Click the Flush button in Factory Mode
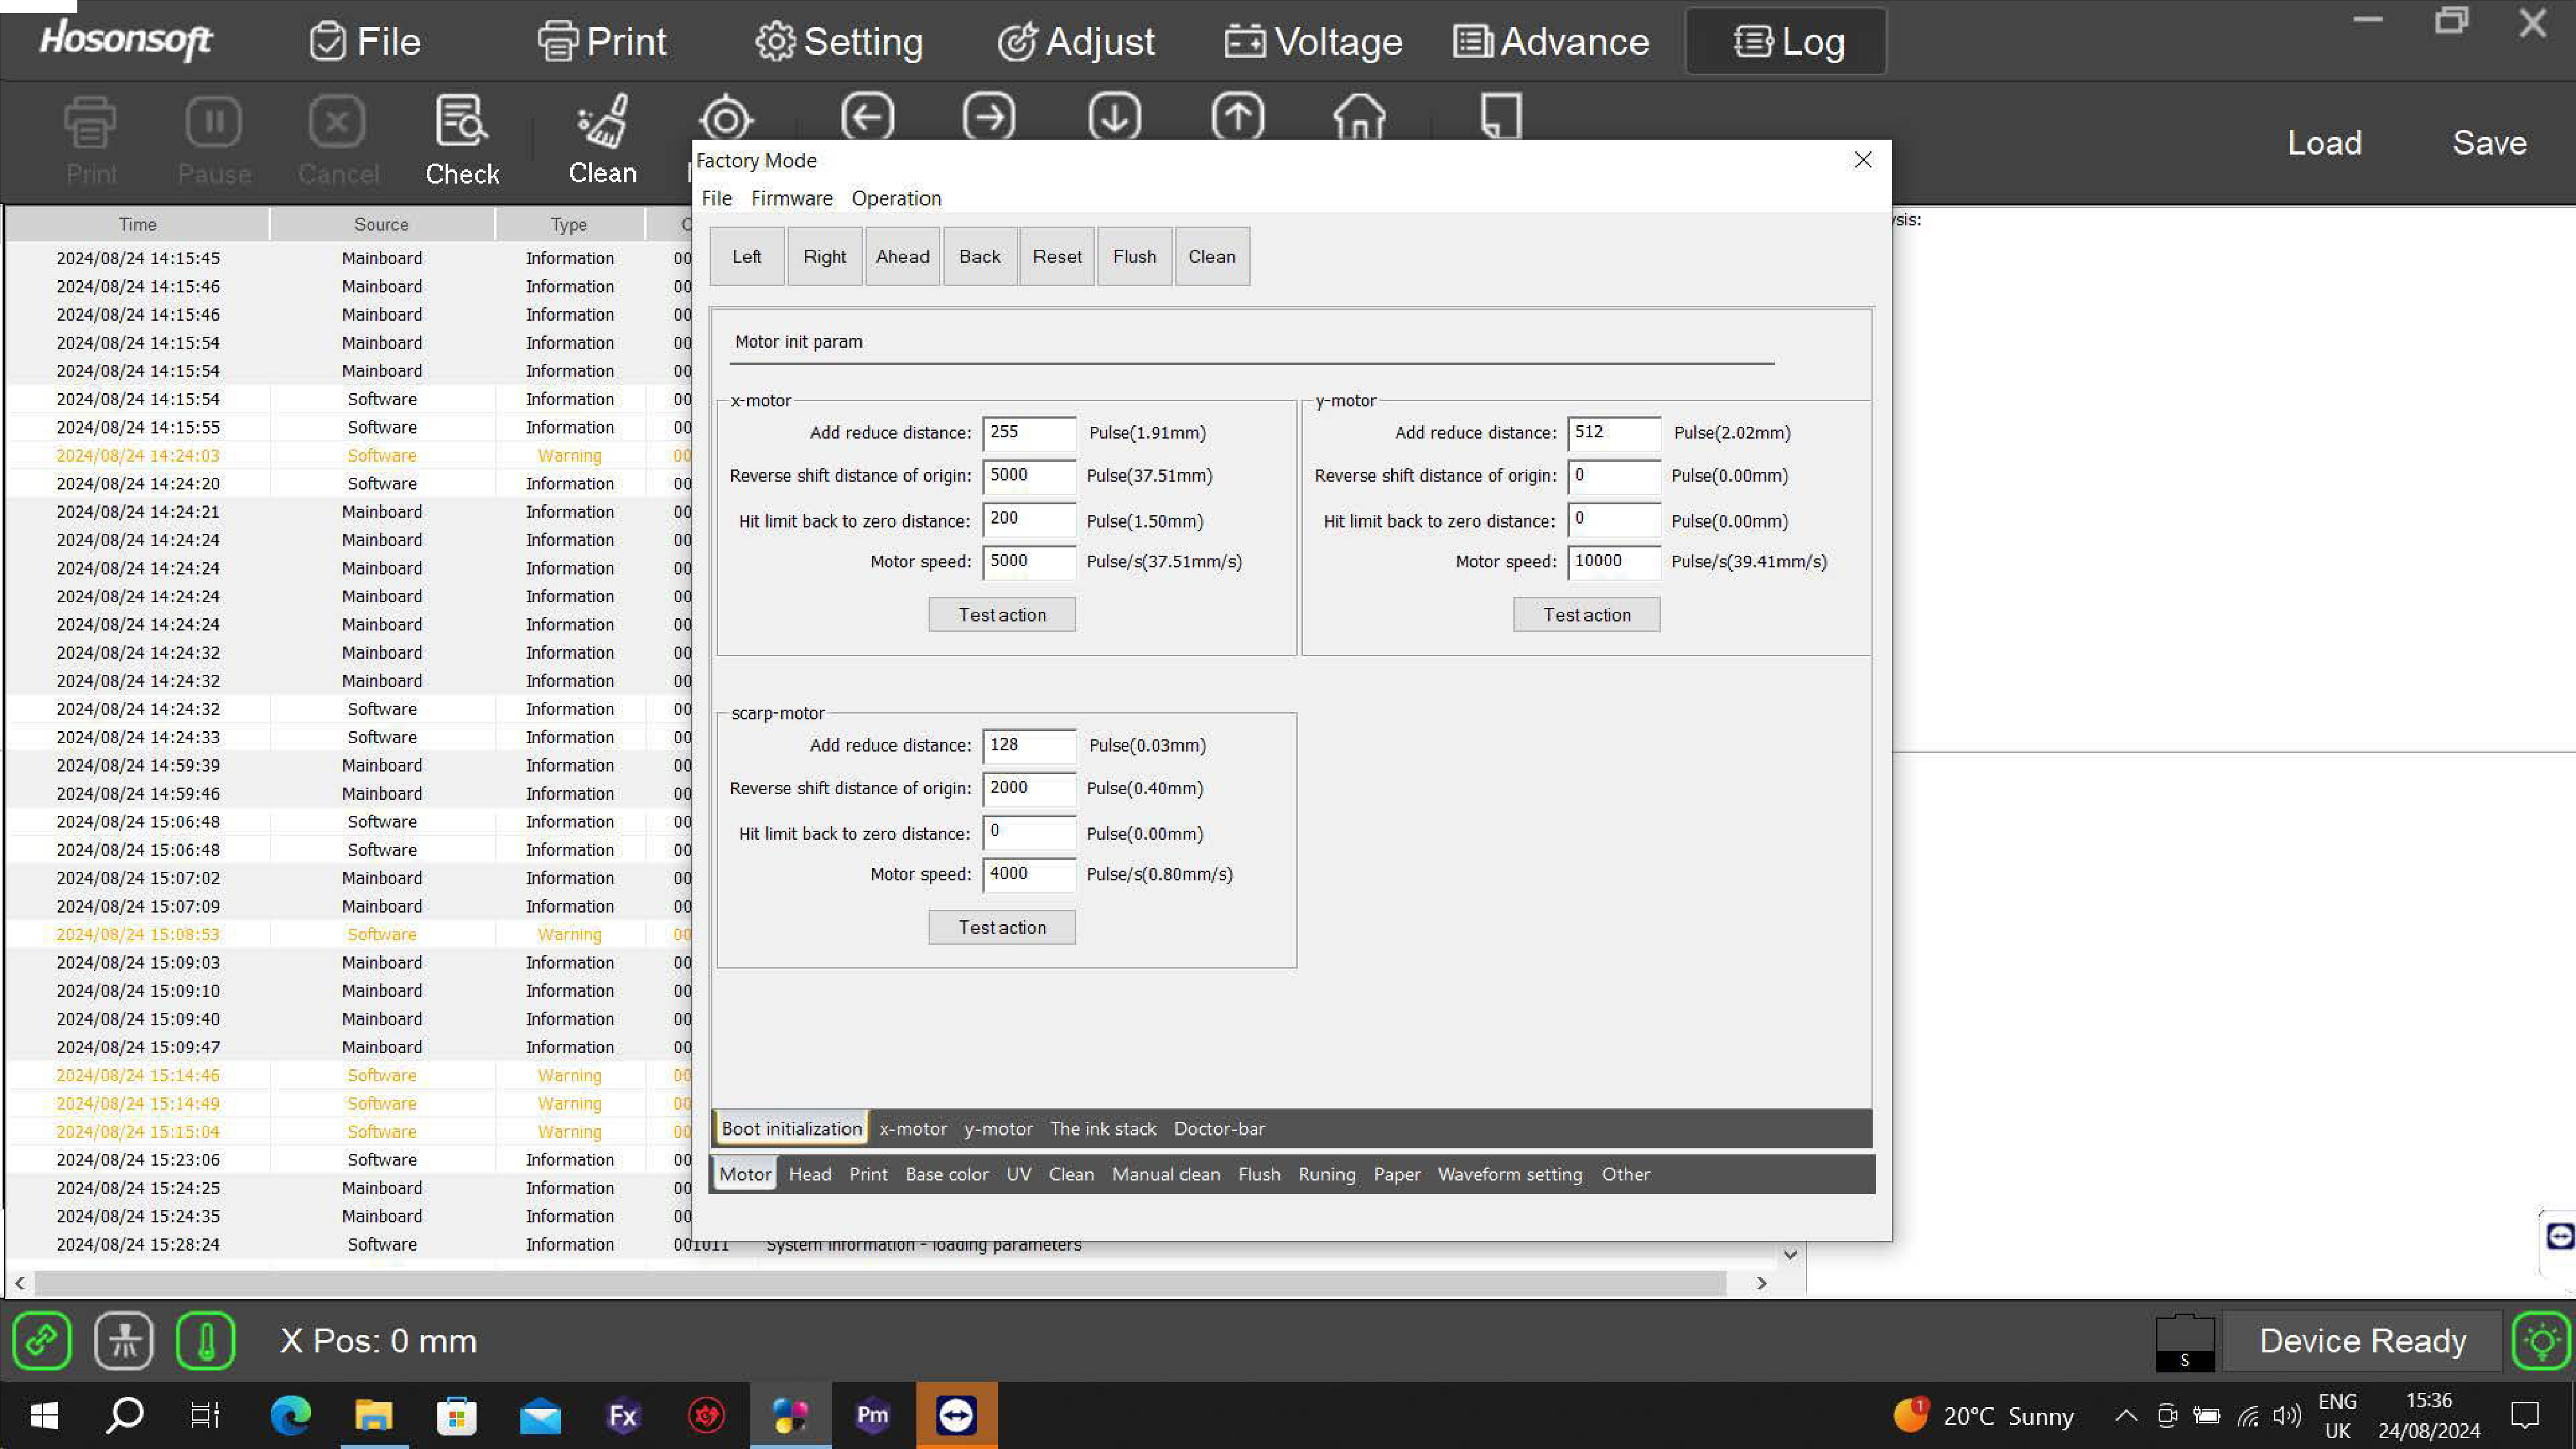Viewport: 2576px width, 1449px height. tap(1134, 257)
